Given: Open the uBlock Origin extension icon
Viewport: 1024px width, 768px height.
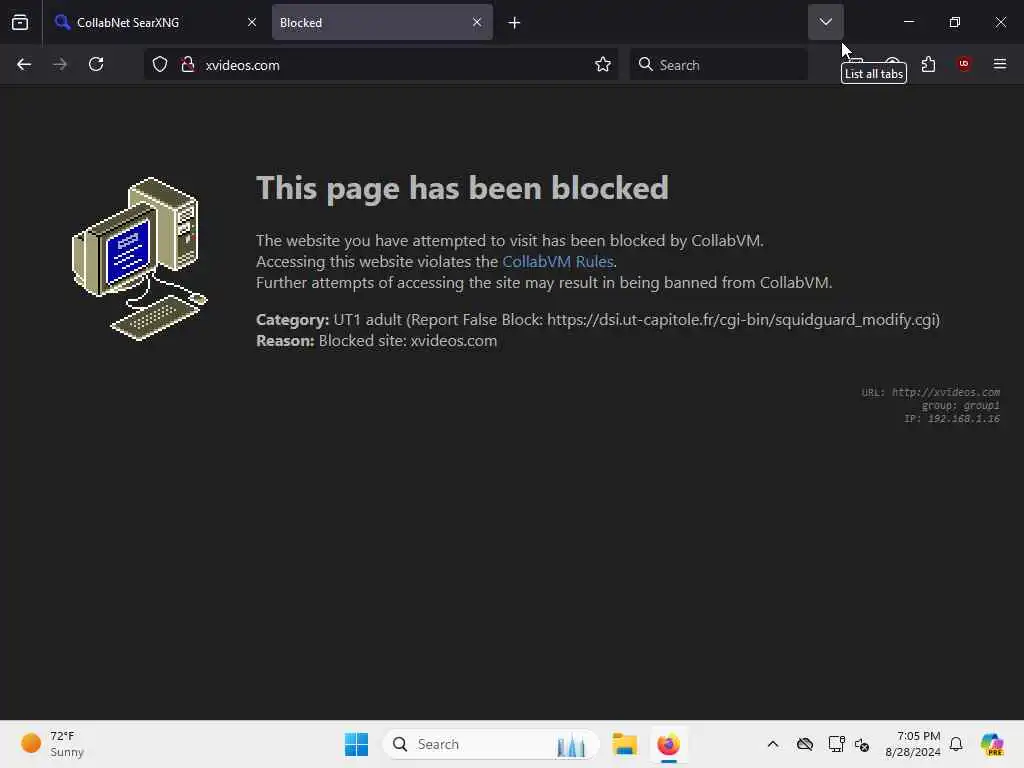Looking at the screenshot, I should click(964, 63).
